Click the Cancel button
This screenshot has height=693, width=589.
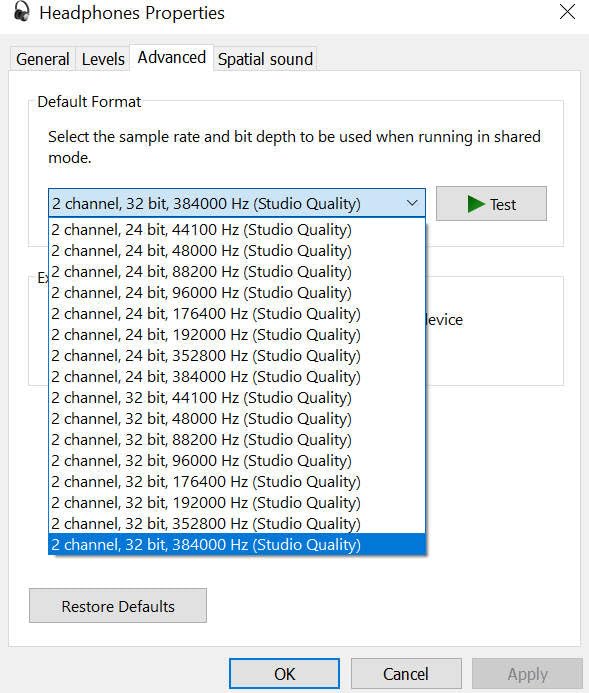pos(406,674)
